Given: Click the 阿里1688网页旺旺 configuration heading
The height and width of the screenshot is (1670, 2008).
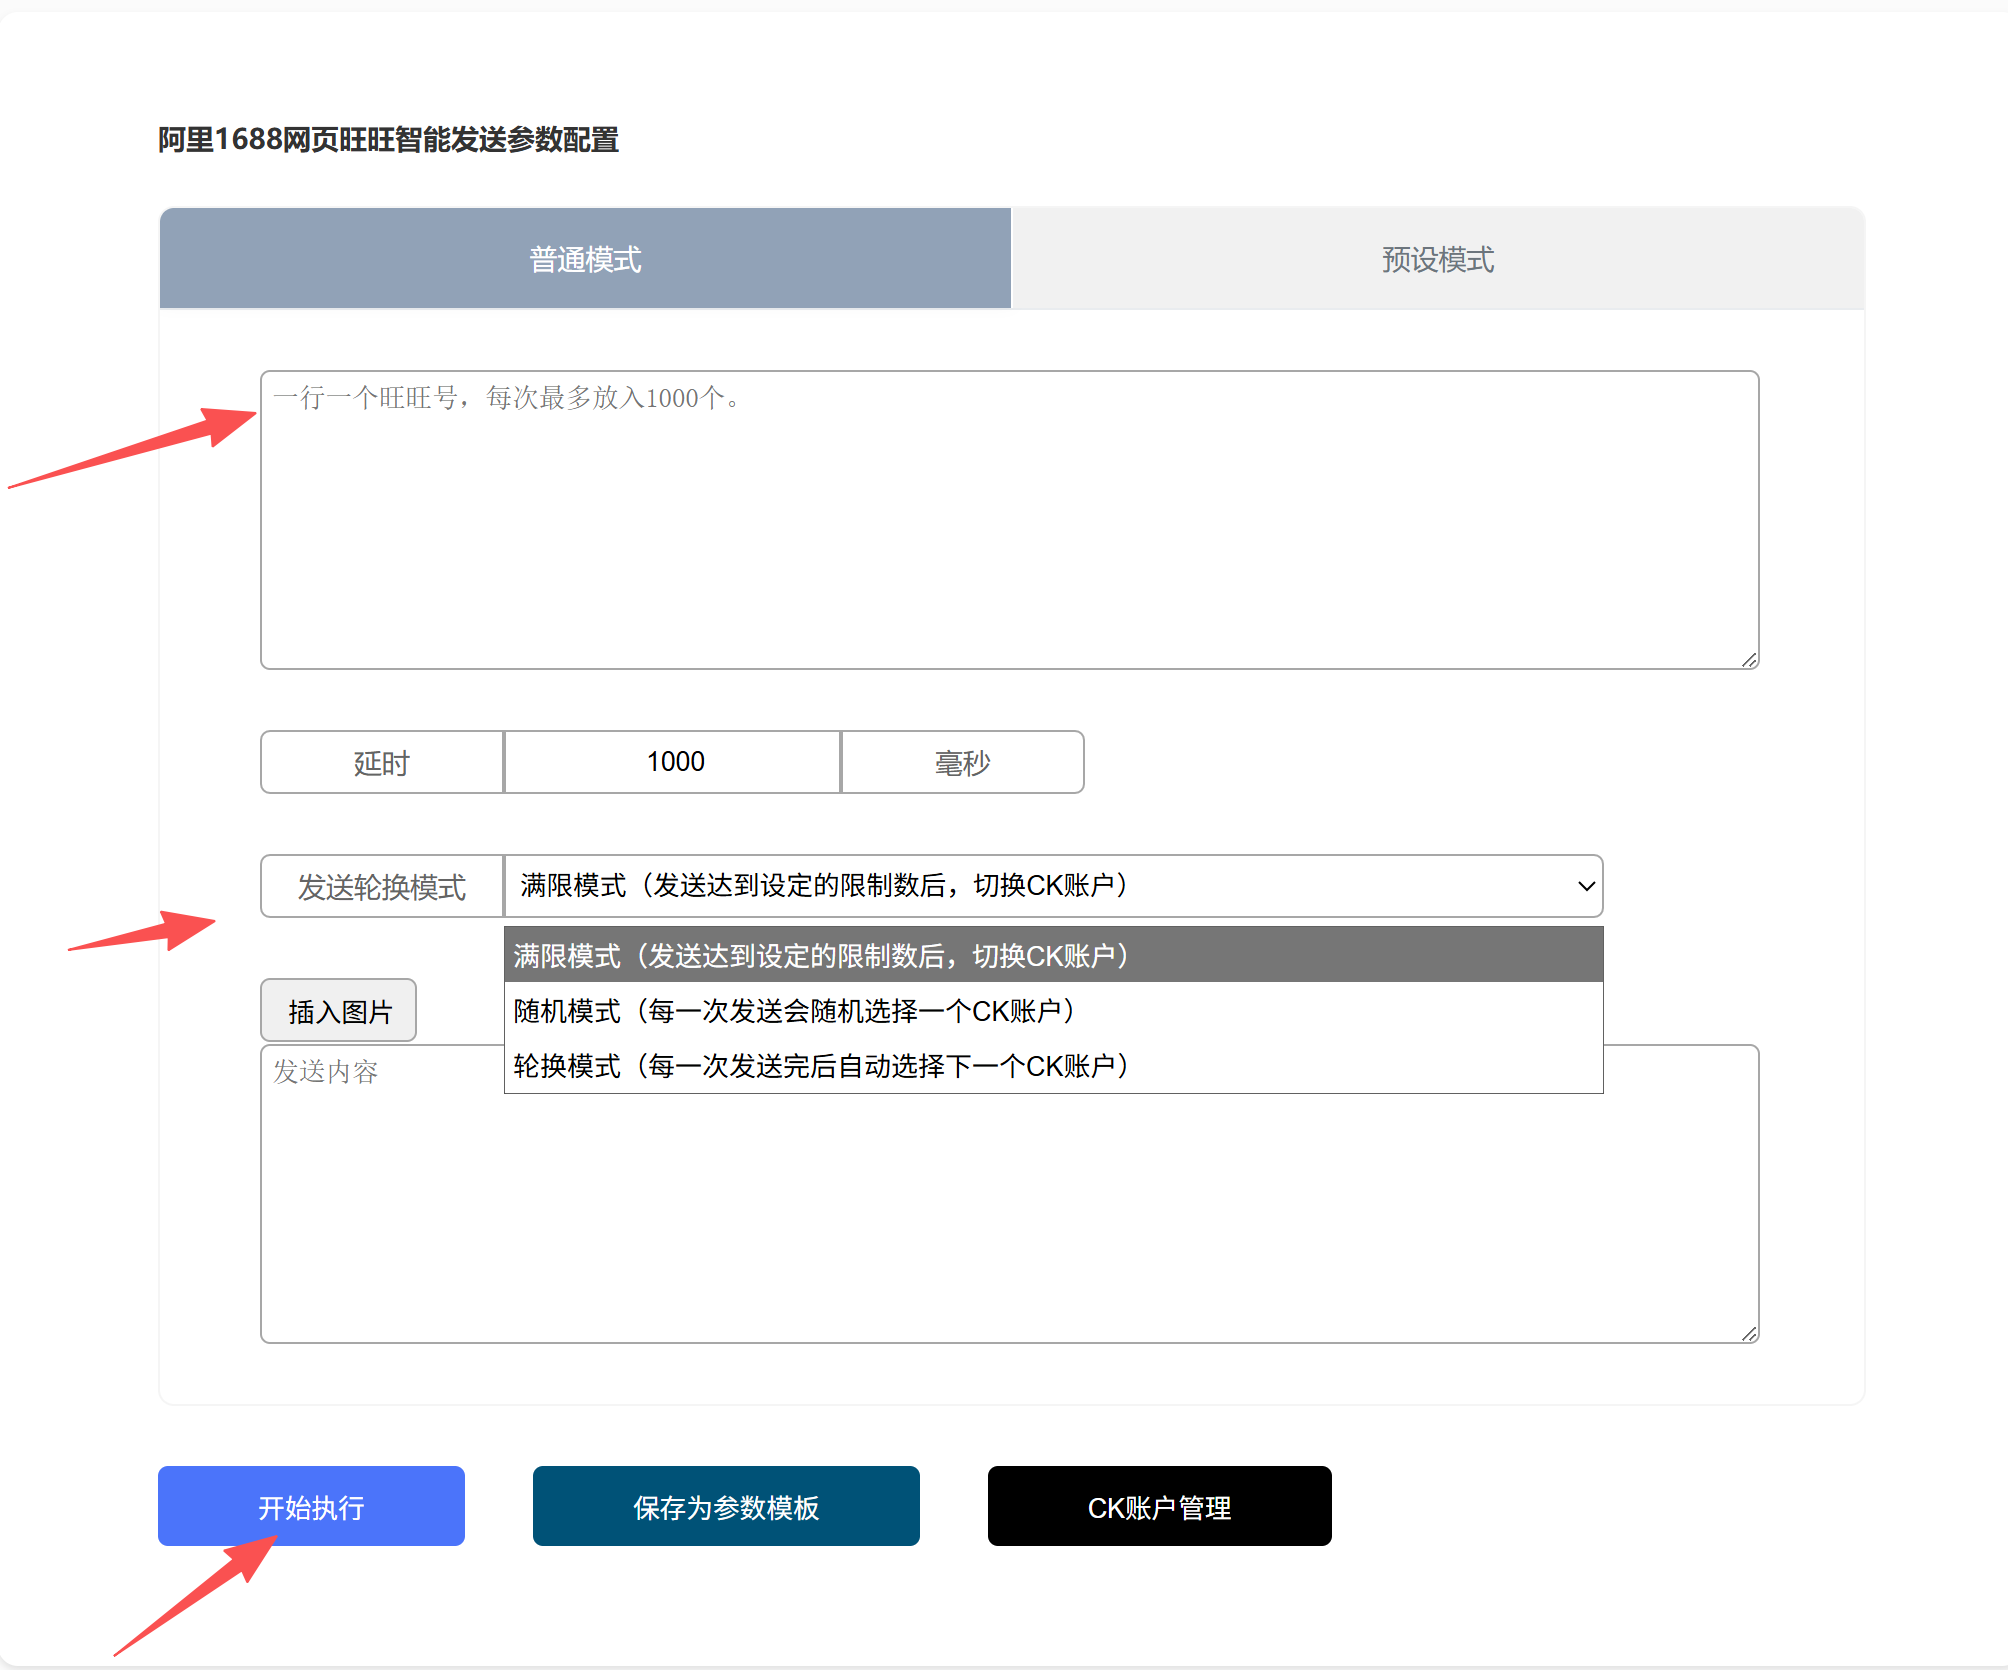Looking at the screenshot, I should (388, 140).
